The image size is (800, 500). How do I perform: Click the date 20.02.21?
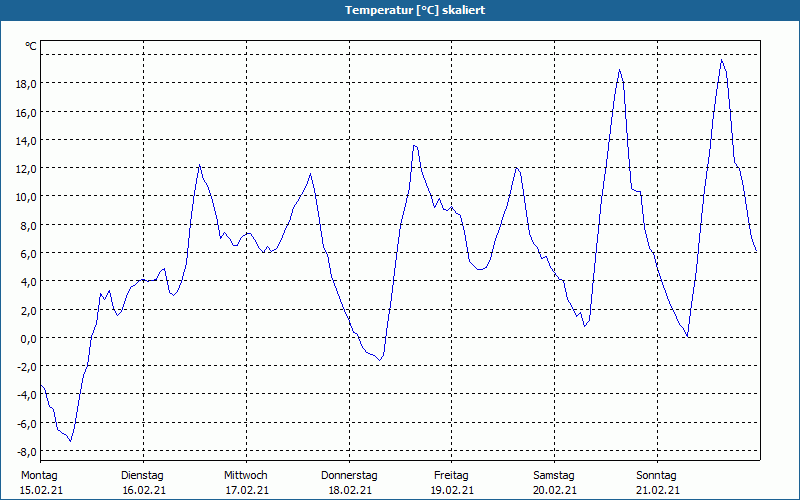(x=555, y=490)
